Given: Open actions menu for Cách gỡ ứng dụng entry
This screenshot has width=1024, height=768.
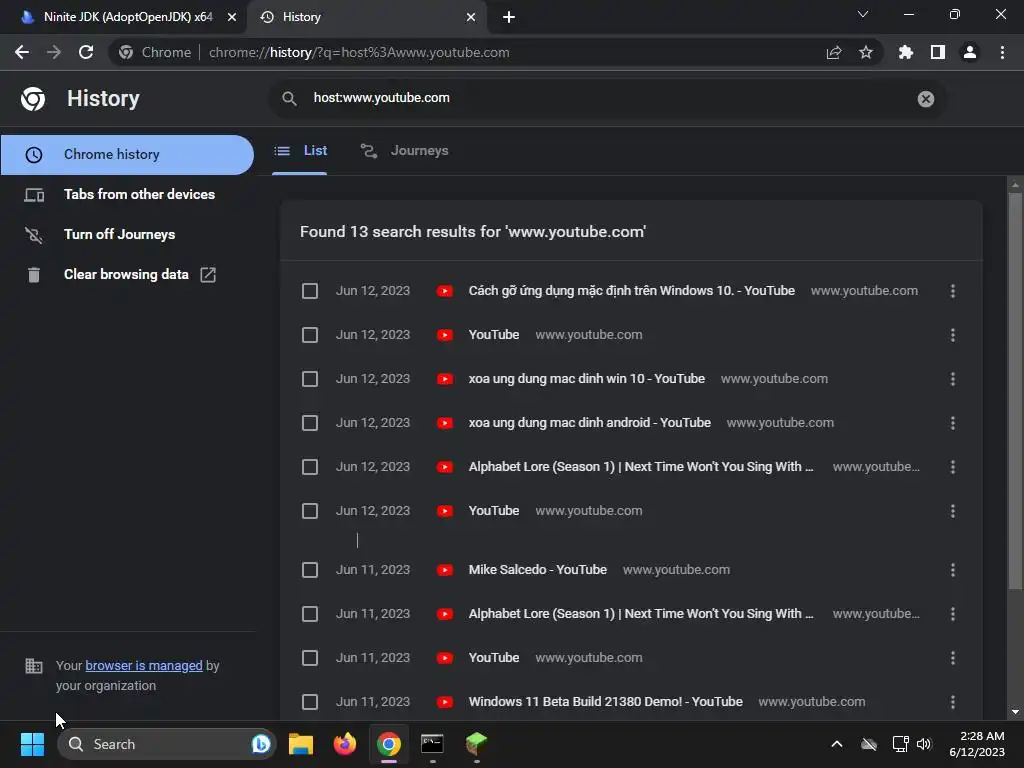Looking at the screenshot, I should 953,291.
